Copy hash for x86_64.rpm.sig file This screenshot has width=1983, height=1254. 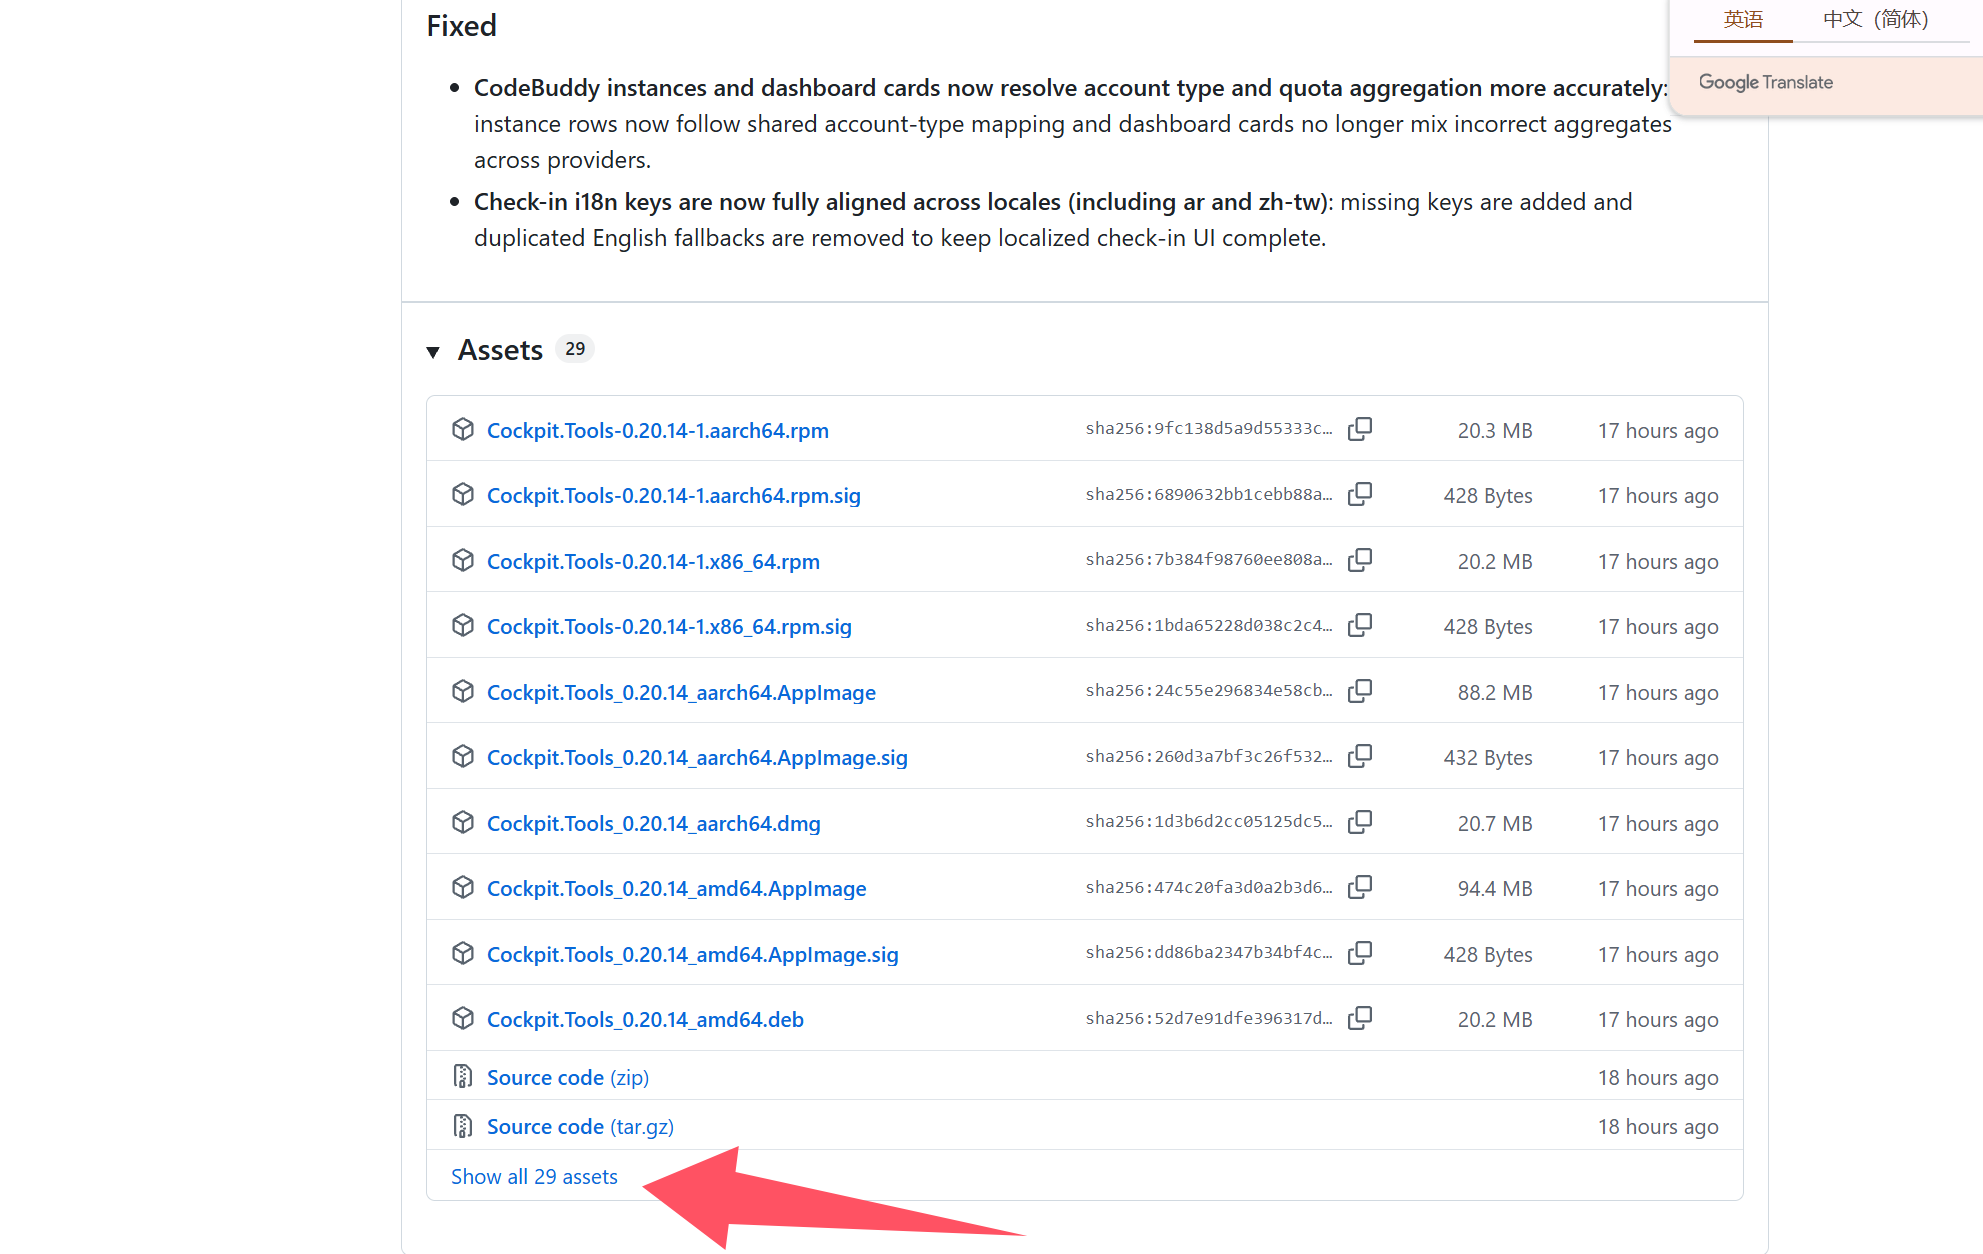[1359, 625]
